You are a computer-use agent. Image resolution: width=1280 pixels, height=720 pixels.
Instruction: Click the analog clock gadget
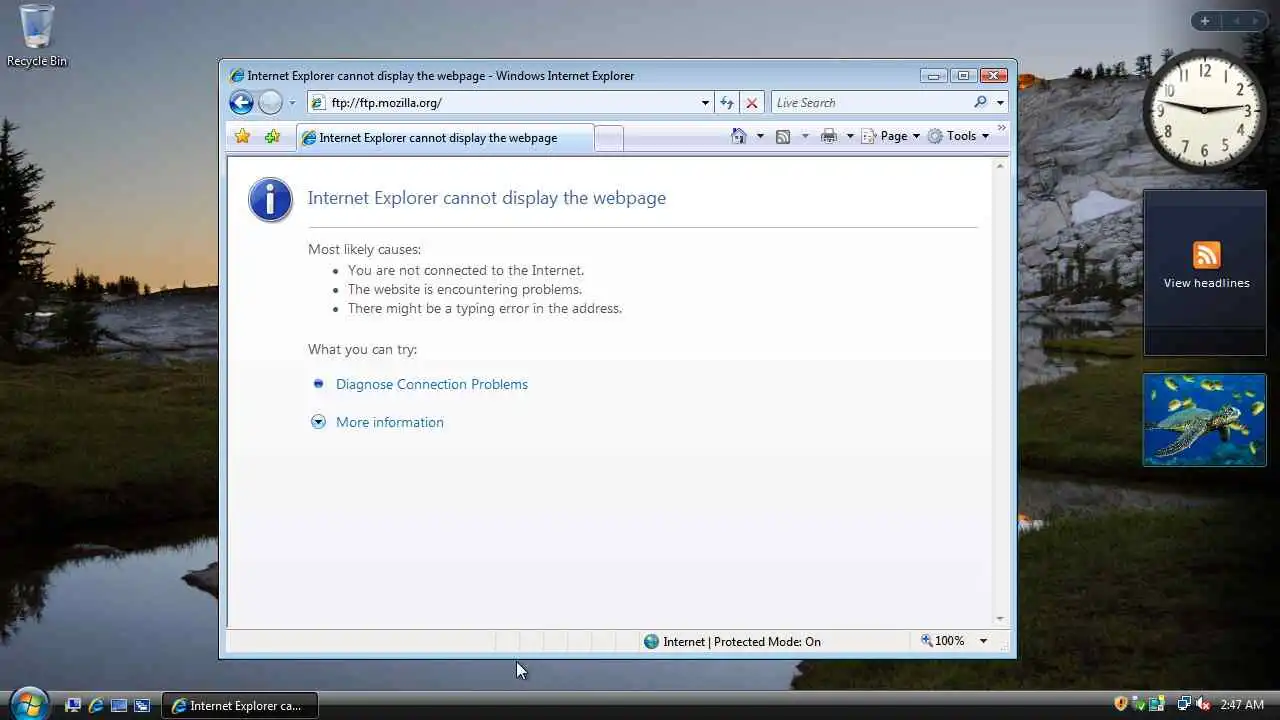click(x=1204, y=110)
